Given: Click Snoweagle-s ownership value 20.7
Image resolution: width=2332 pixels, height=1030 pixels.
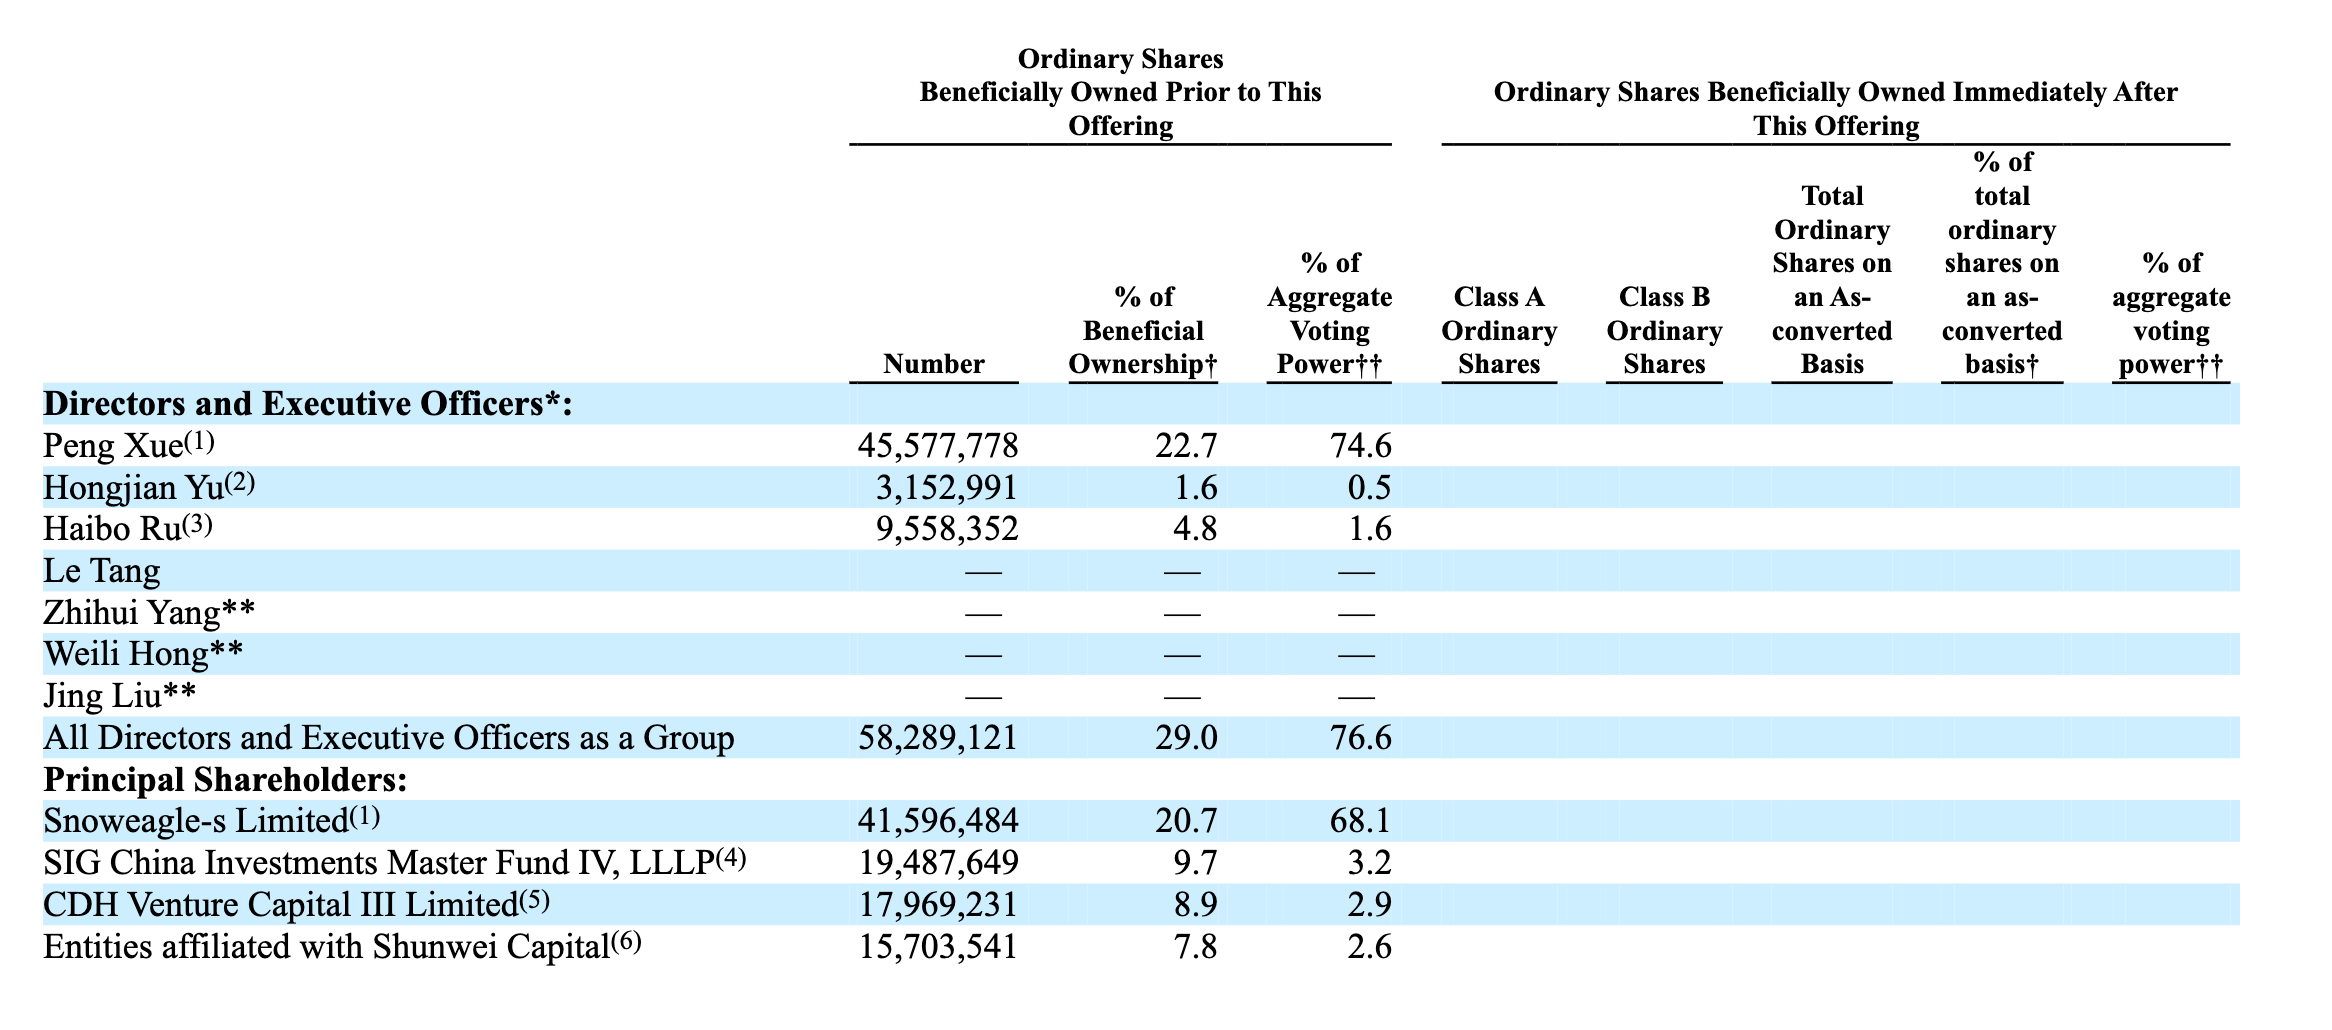Looking at the screenshot, I should (x=1186, y=821).
